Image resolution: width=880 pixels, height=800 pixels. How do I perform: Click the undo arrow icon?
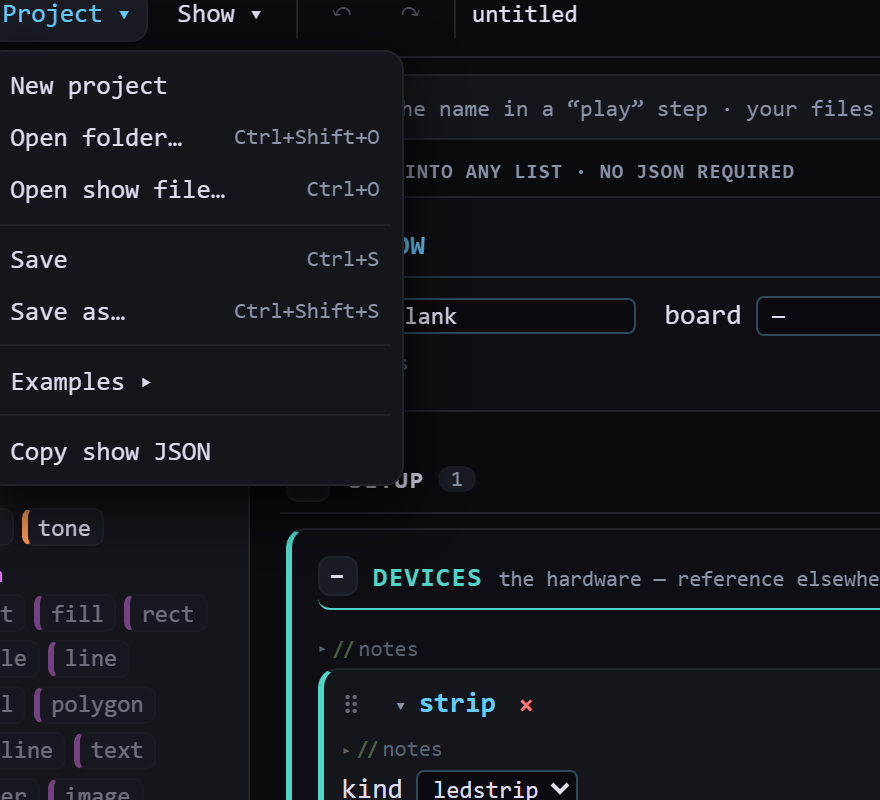click(x=342, y=13)
